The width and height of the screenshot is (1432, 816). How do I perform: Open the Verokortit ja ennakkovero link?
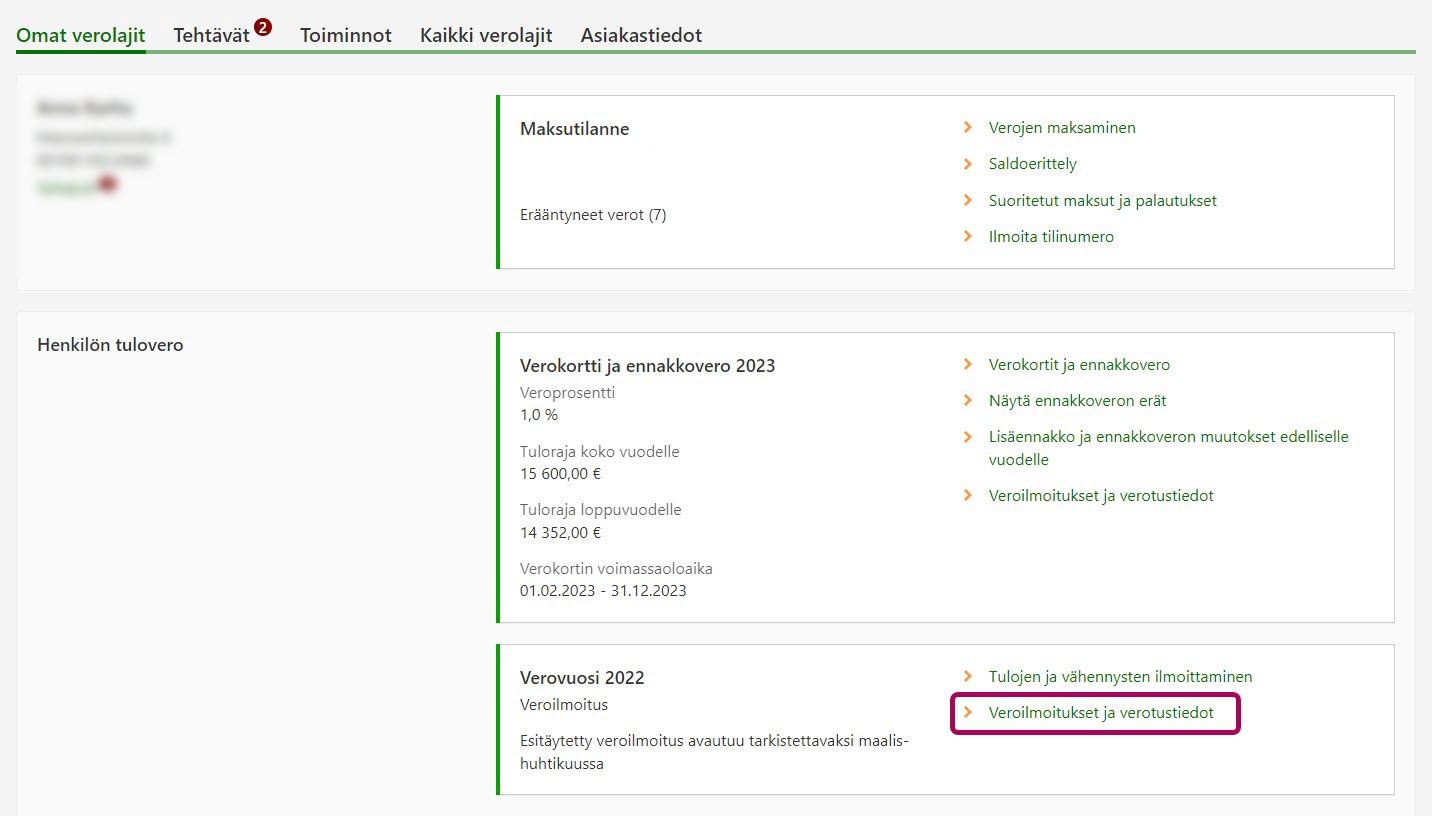(1079, 365)
